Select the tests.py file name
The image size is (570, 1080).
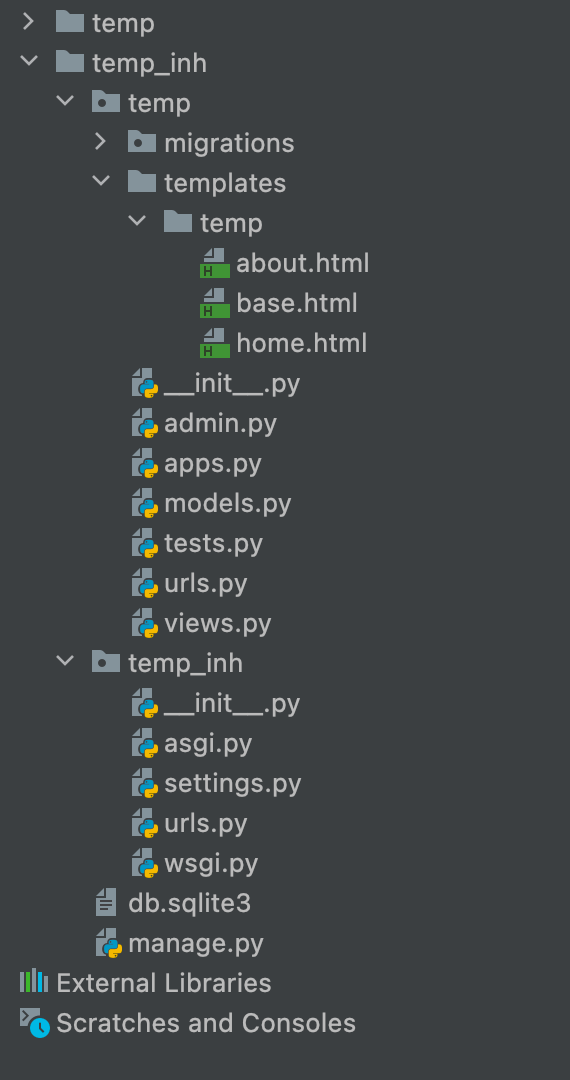pyautogui.click(x=213, y=544)
